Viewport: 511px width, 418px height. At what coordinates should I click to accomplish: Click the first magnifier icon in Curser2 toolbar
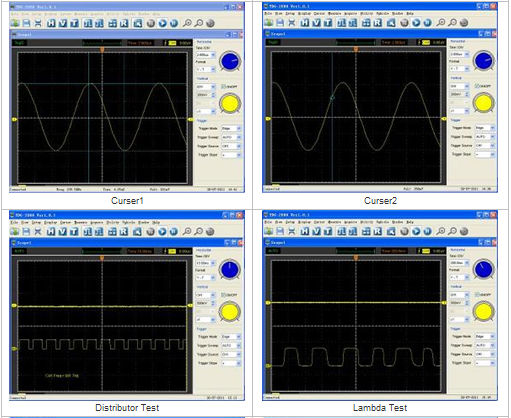tap(441, 23)
